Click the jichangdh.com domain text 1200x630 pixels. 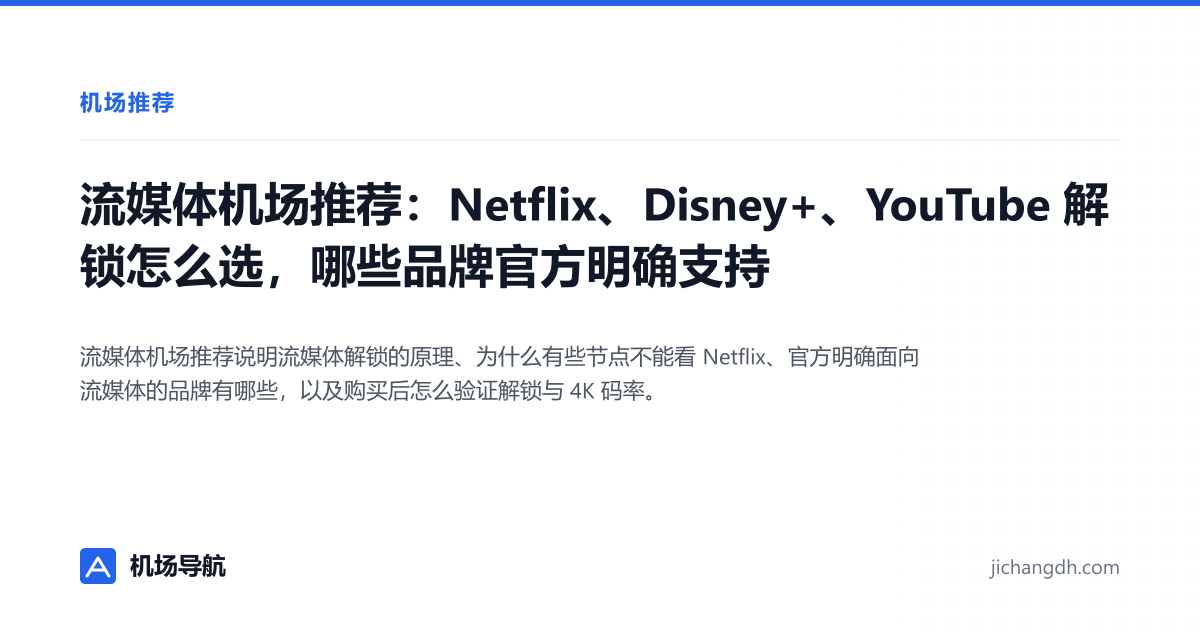tap(1054, 568)
